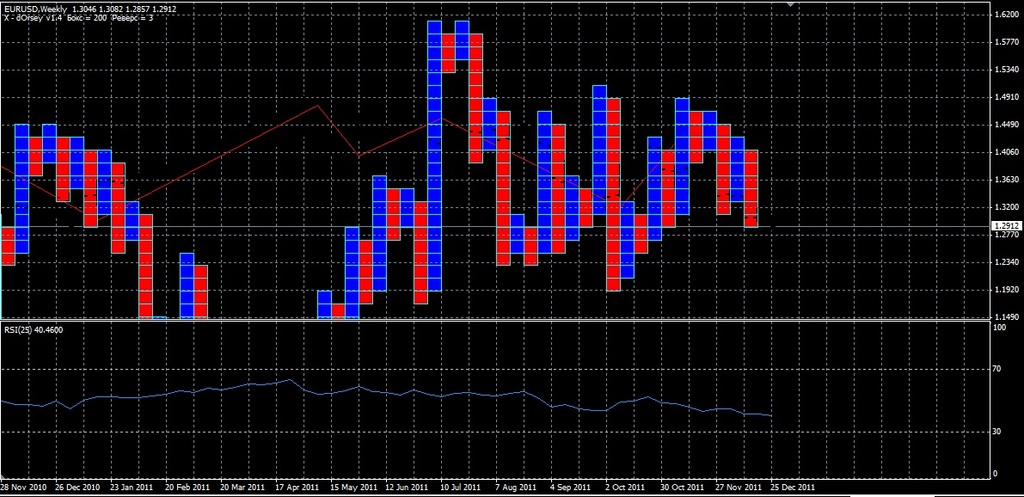Click the 1.1920 price axis value

1006,290
